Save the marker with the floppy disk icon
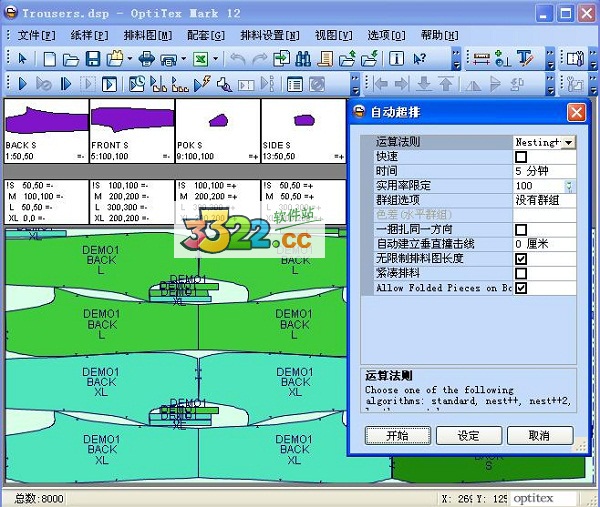The image size is (600, 507). tap(93, 59)
